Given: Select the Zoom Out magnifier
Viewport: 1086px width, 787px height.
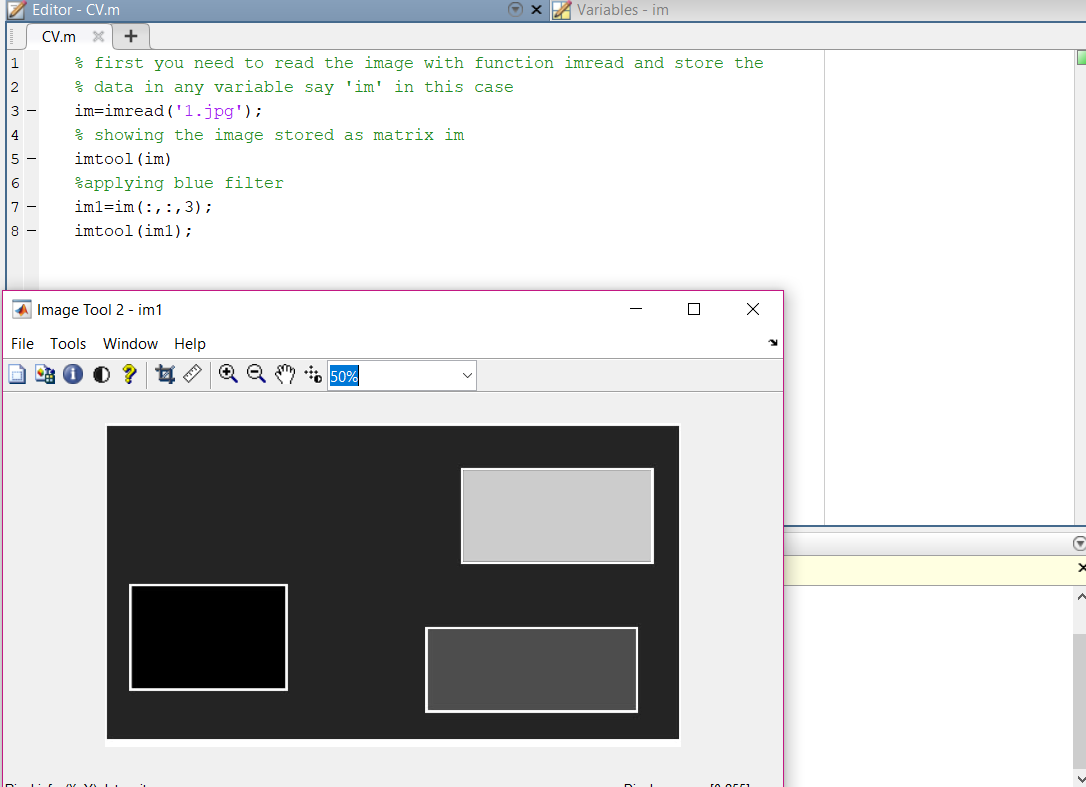Looking at the screenshot, I should click(x=256, y=374).
